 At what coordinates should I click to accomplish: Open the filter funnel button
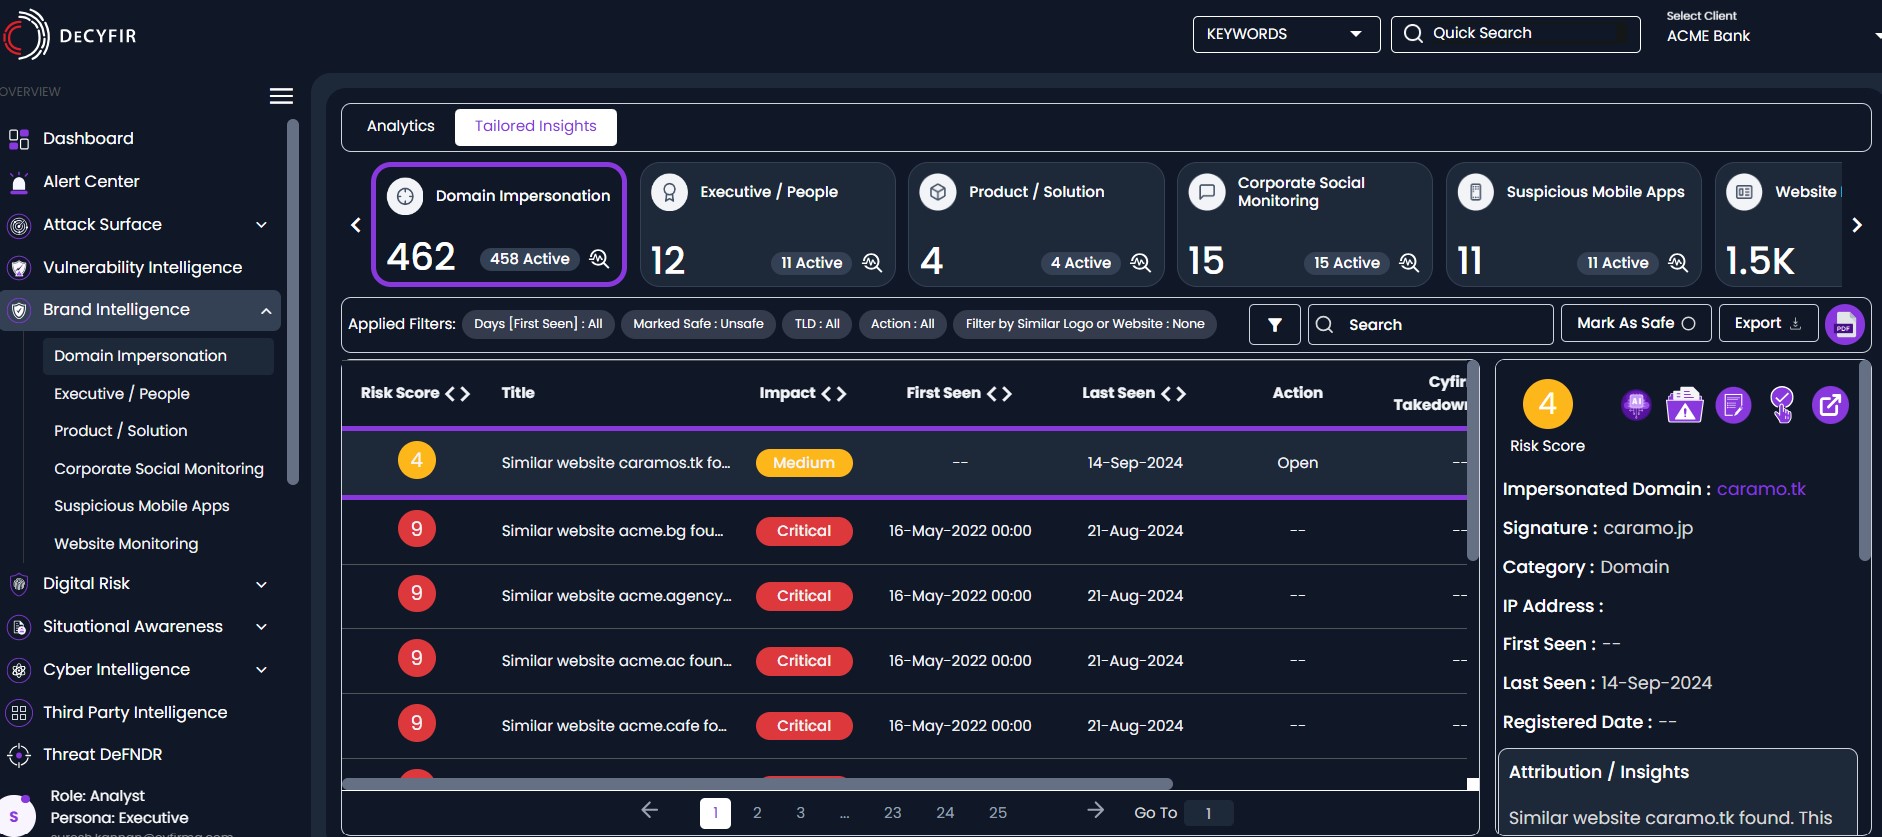1274,324
